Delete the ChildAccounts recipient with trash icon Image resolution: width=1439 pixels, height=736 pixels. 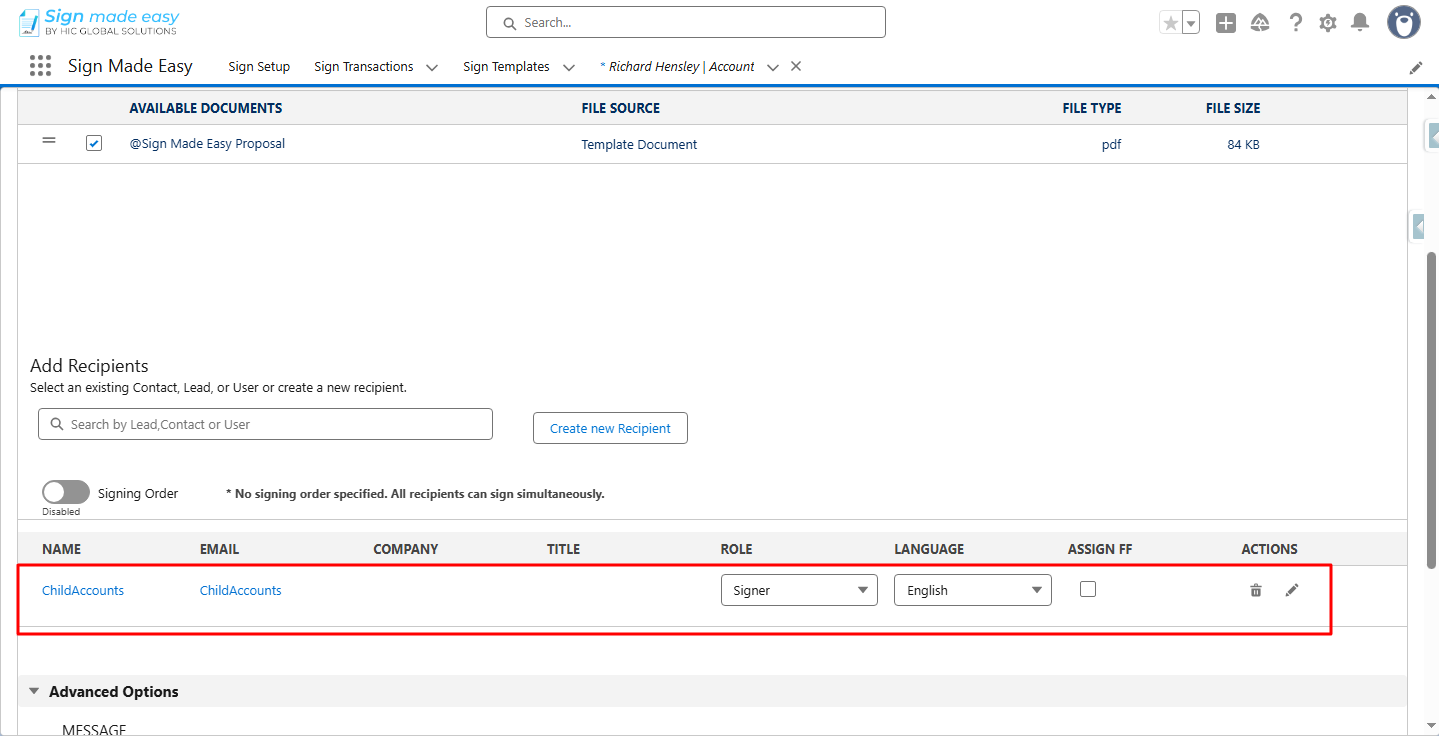click(1255, 590)
